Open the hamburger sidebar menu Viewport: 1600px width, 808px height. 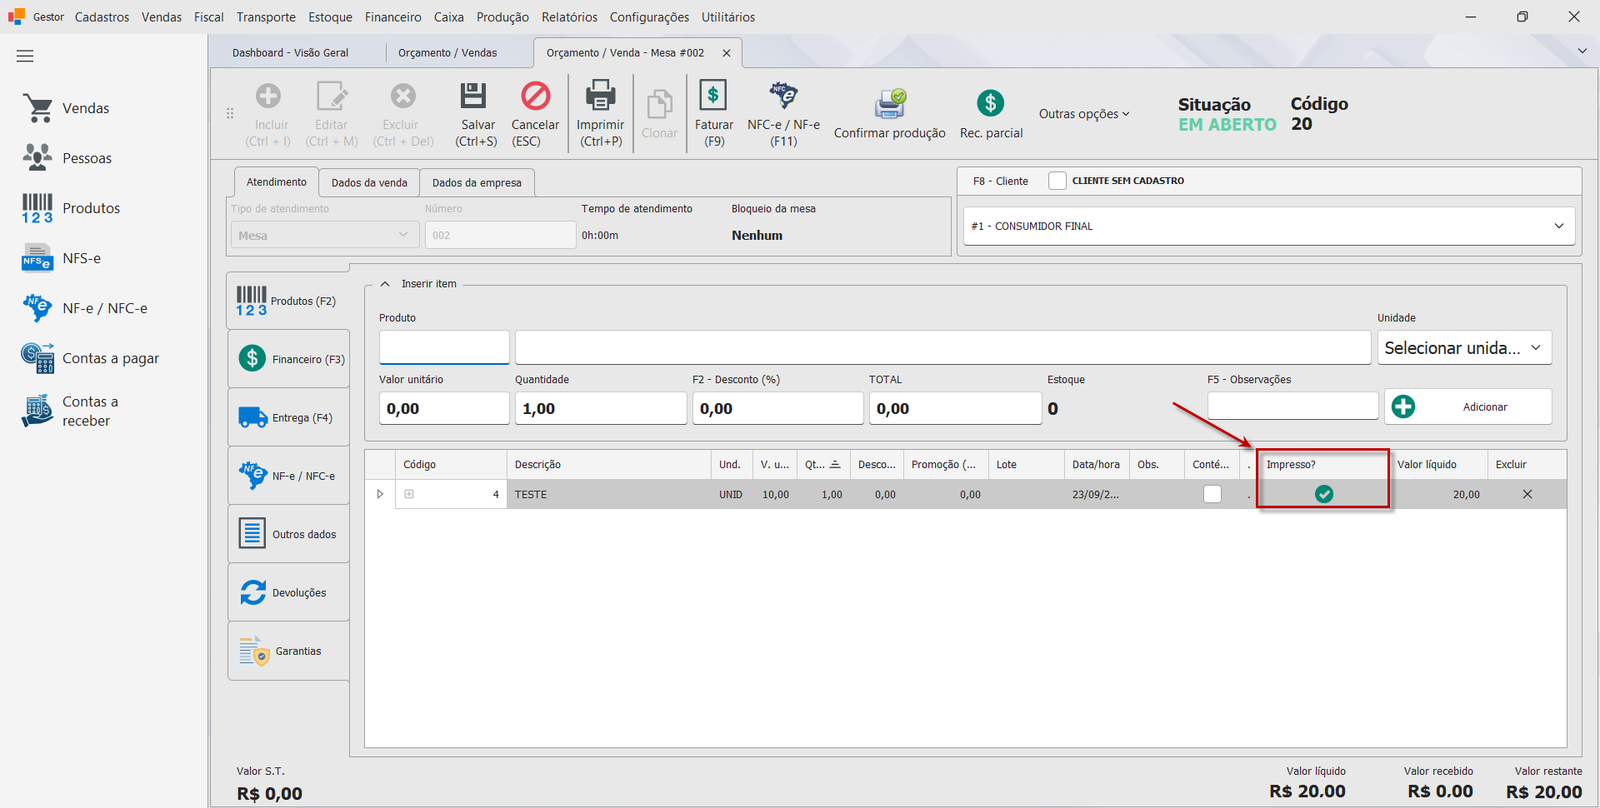click(x=25, y=56)
